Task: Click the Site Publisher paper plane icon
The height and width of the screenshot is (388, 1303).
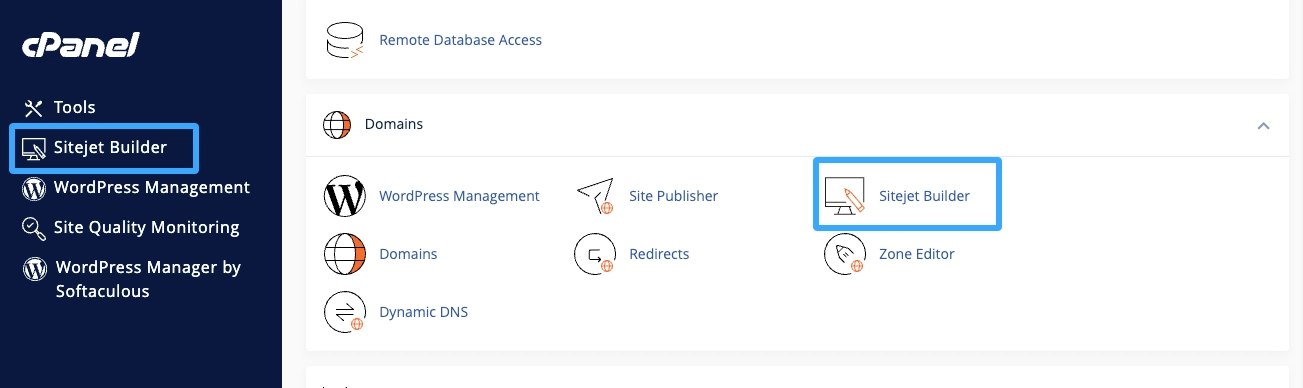Action: 595,196
